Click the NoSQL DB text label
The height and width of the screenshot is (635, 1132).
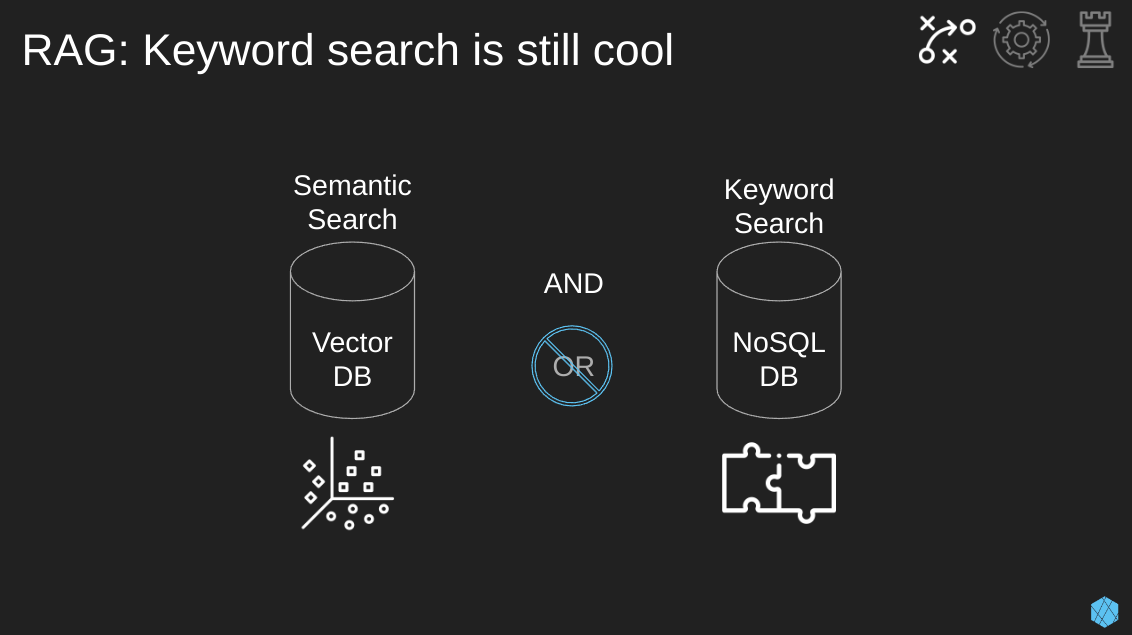click(x=779, y=359)
